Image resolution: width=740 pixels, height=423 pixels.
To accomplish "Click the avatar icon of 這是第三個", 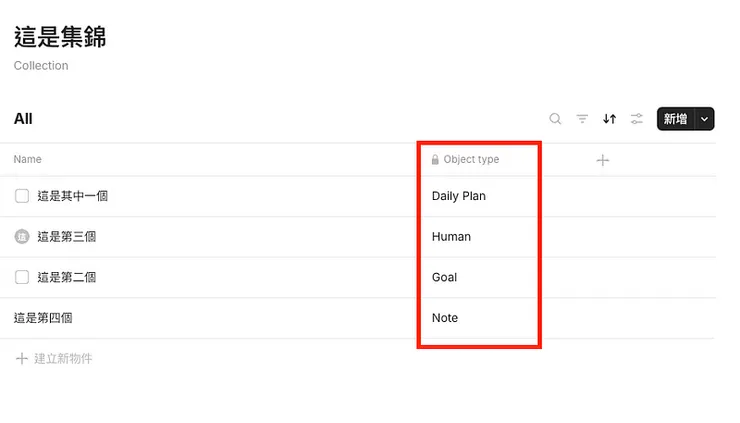I will 22,237.
